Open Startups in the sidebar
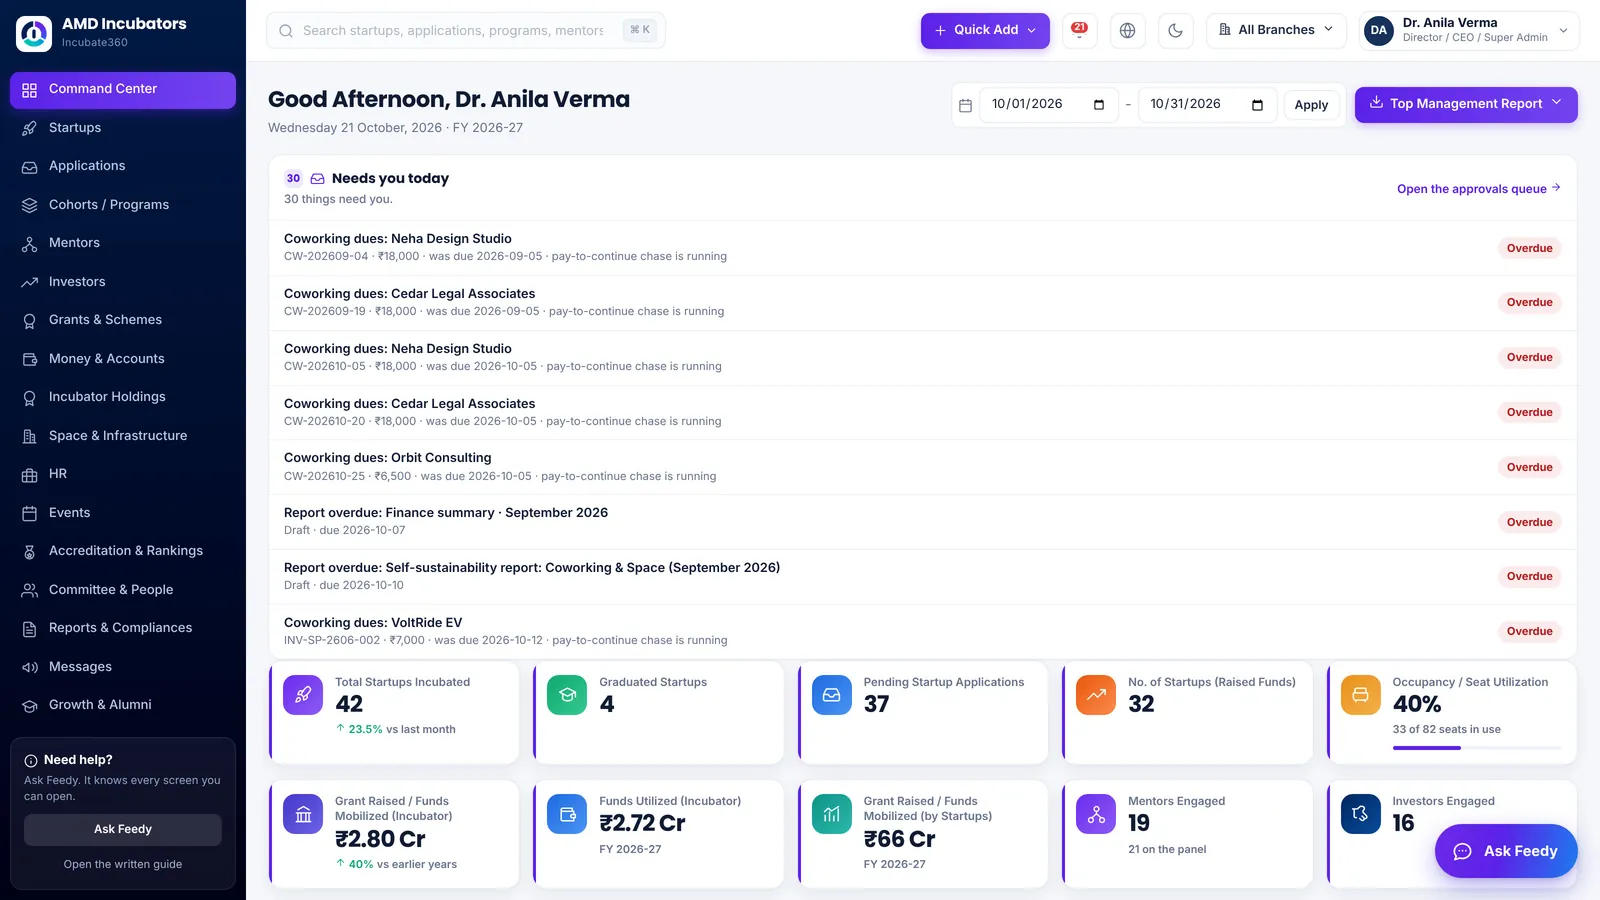The width and height of the screenshot is (1600, 900). point(123,128)
